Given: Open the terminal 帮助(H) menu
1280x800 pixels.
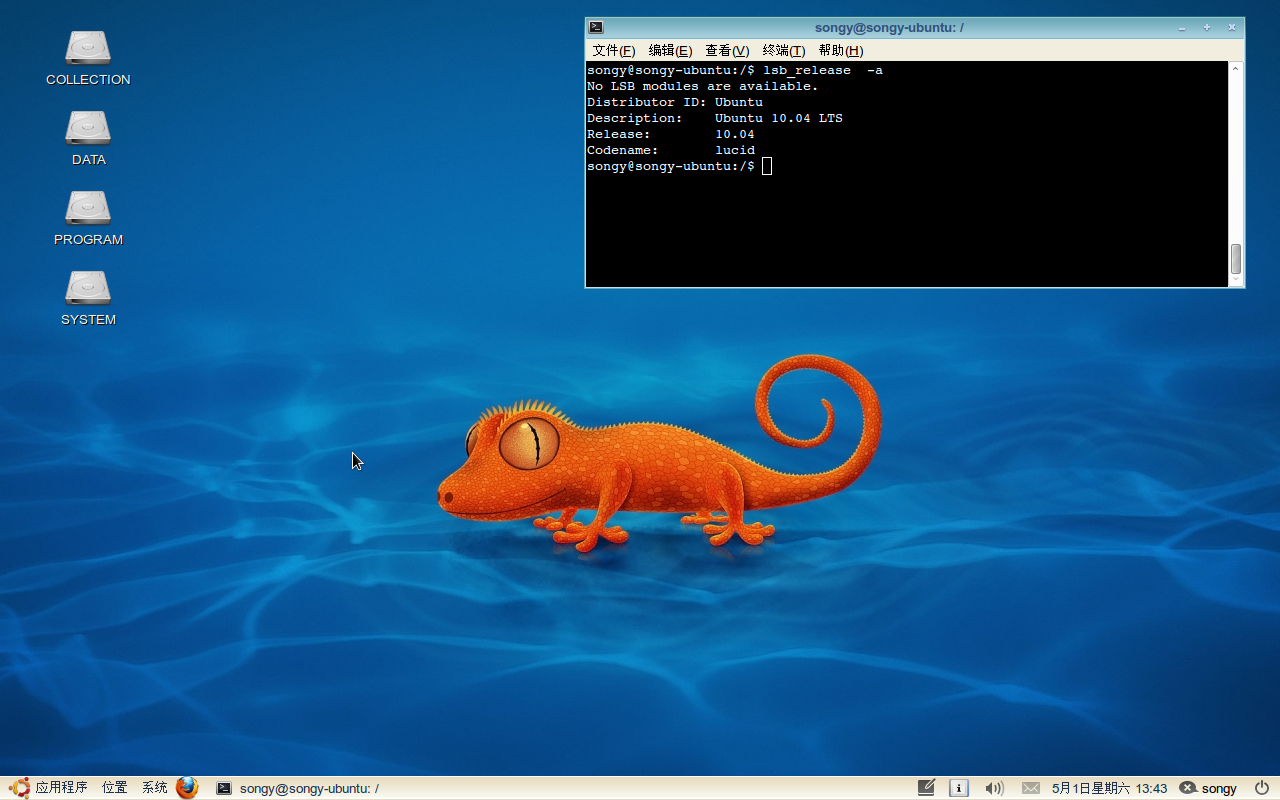Looking at the screenshot, I should (841, 51).
